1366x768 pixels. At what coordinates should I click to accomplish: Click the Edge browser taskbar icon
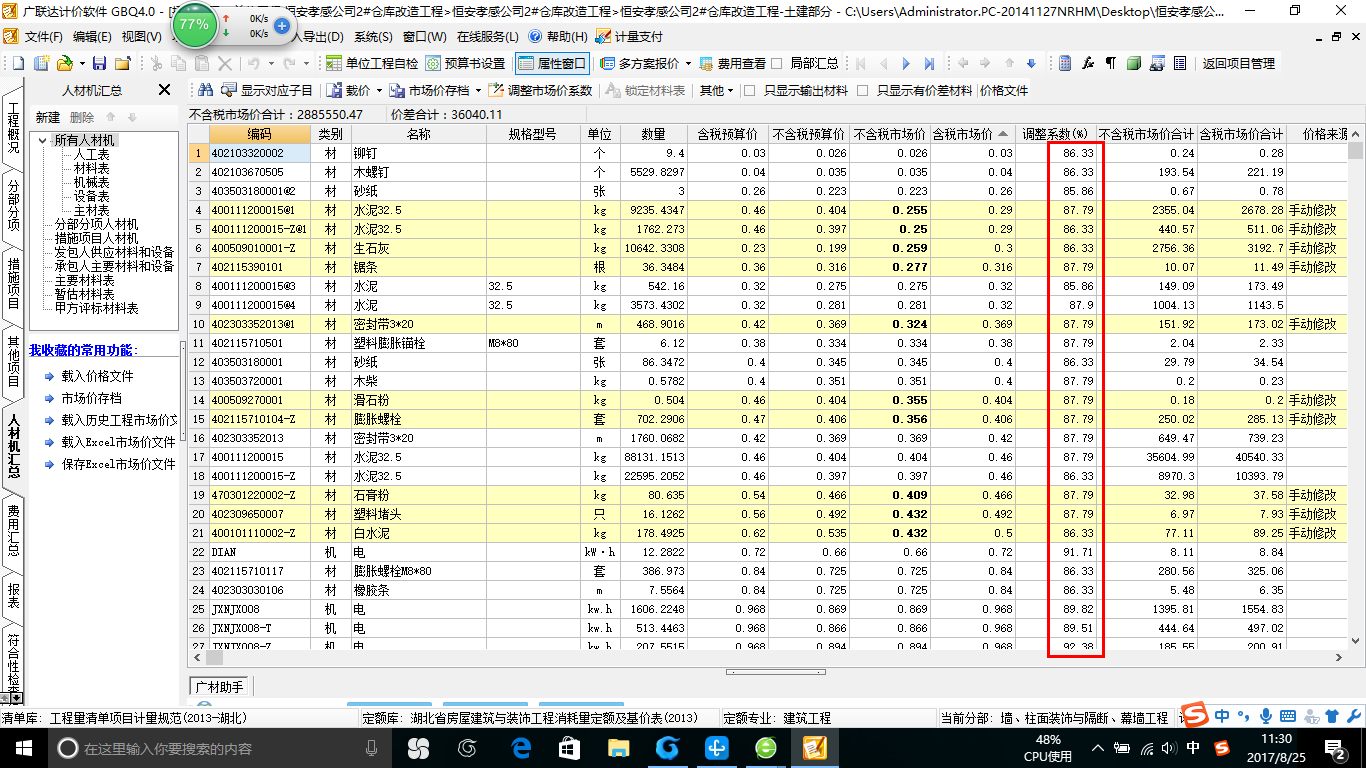pyautogui.click(x=520, y=748)
